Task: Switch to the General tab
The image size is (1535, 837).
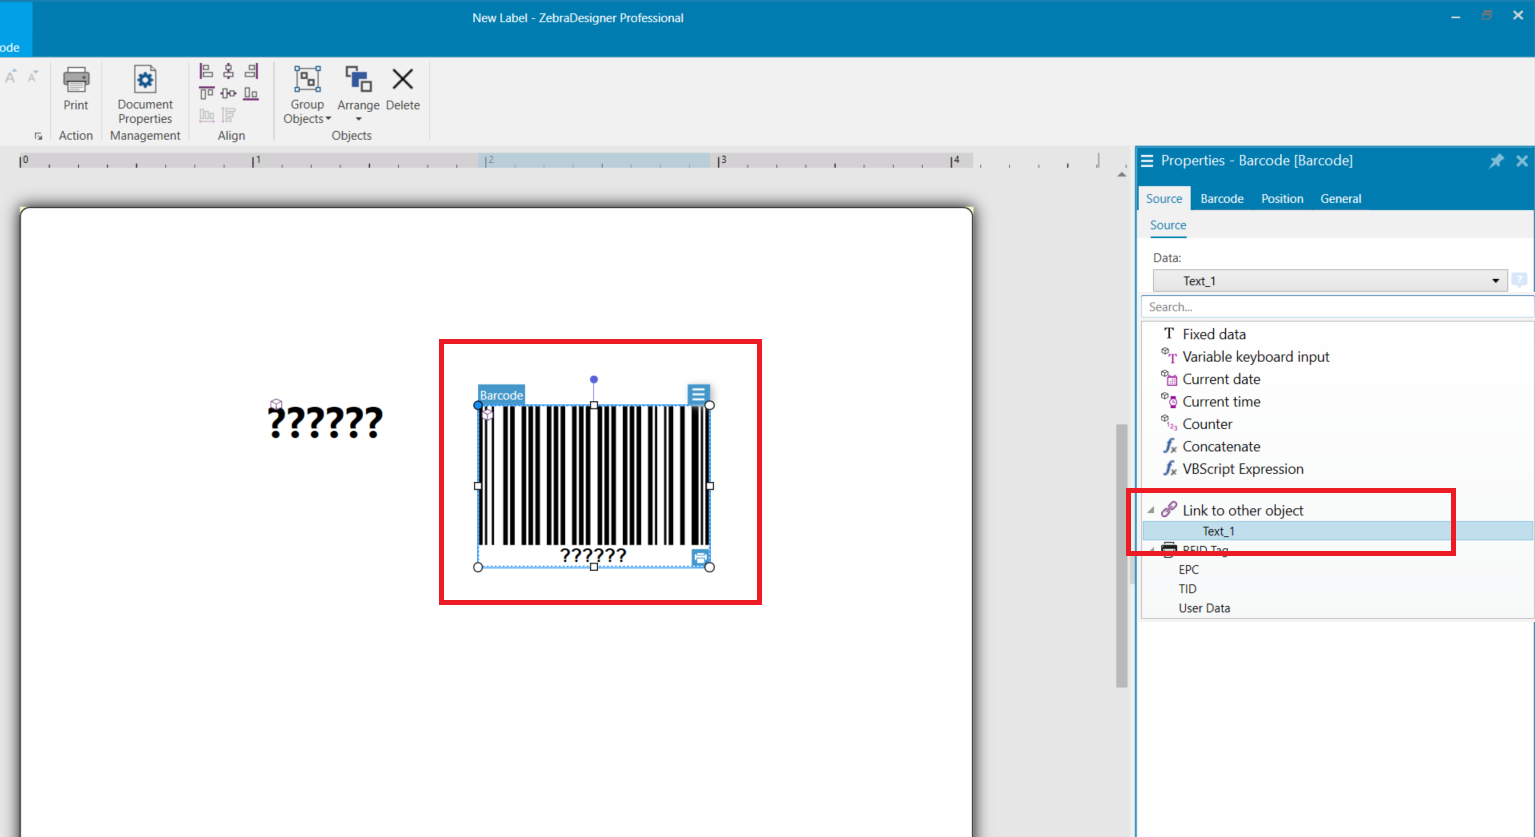Action: tap(1341, 199)
